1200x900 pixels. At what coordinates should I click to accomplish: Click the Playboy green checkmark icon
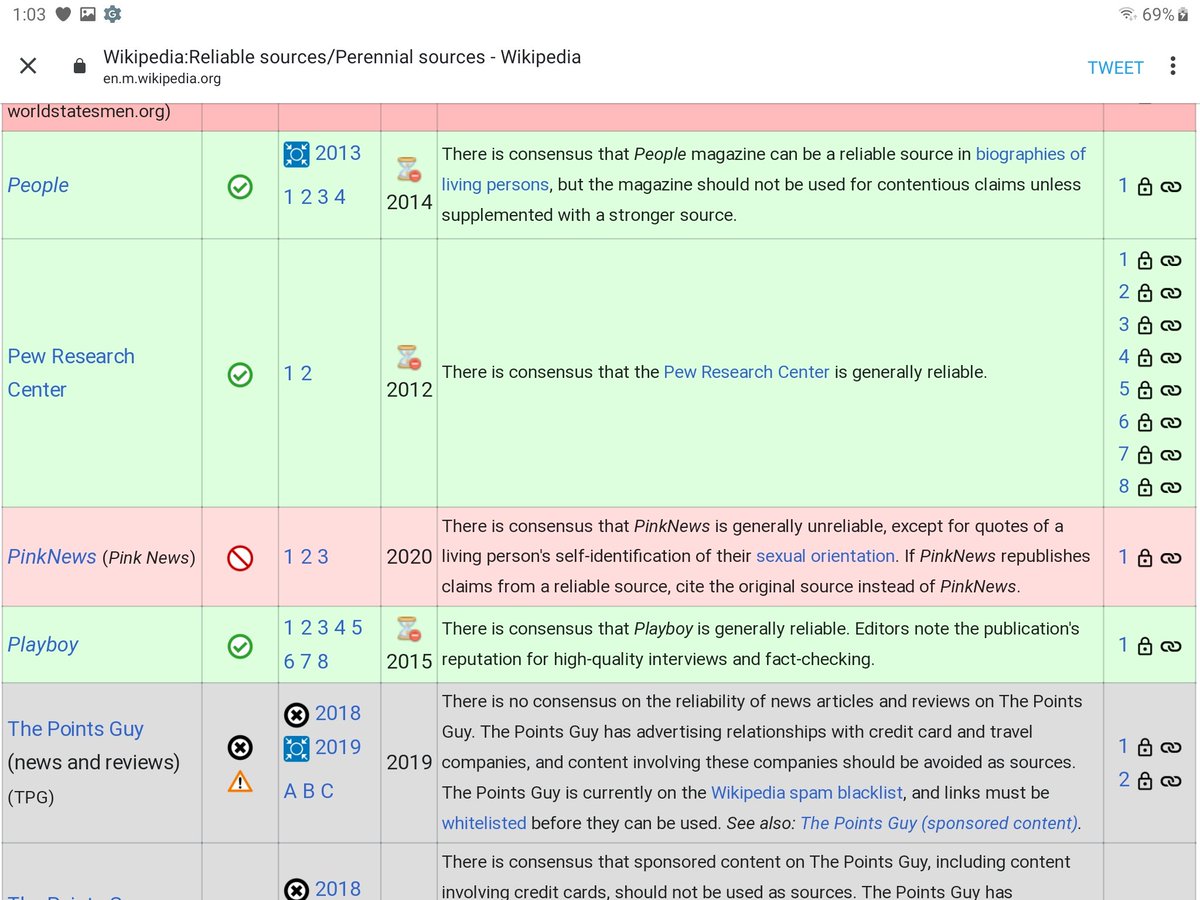(x=240, y=646)
